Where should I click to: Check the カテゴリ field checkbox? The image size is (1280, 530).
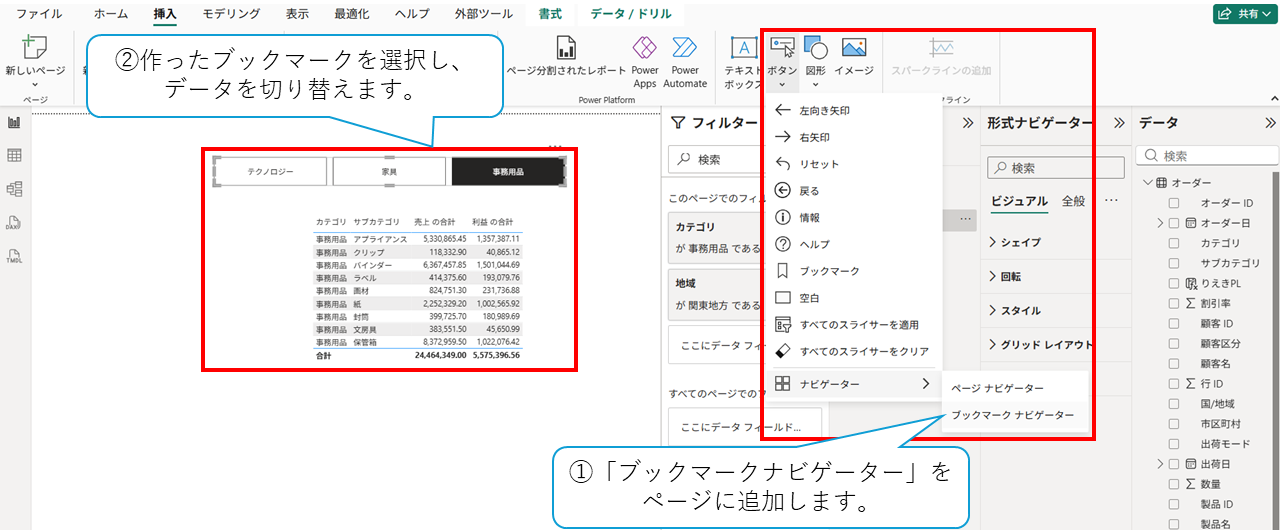click(1174, 243)
